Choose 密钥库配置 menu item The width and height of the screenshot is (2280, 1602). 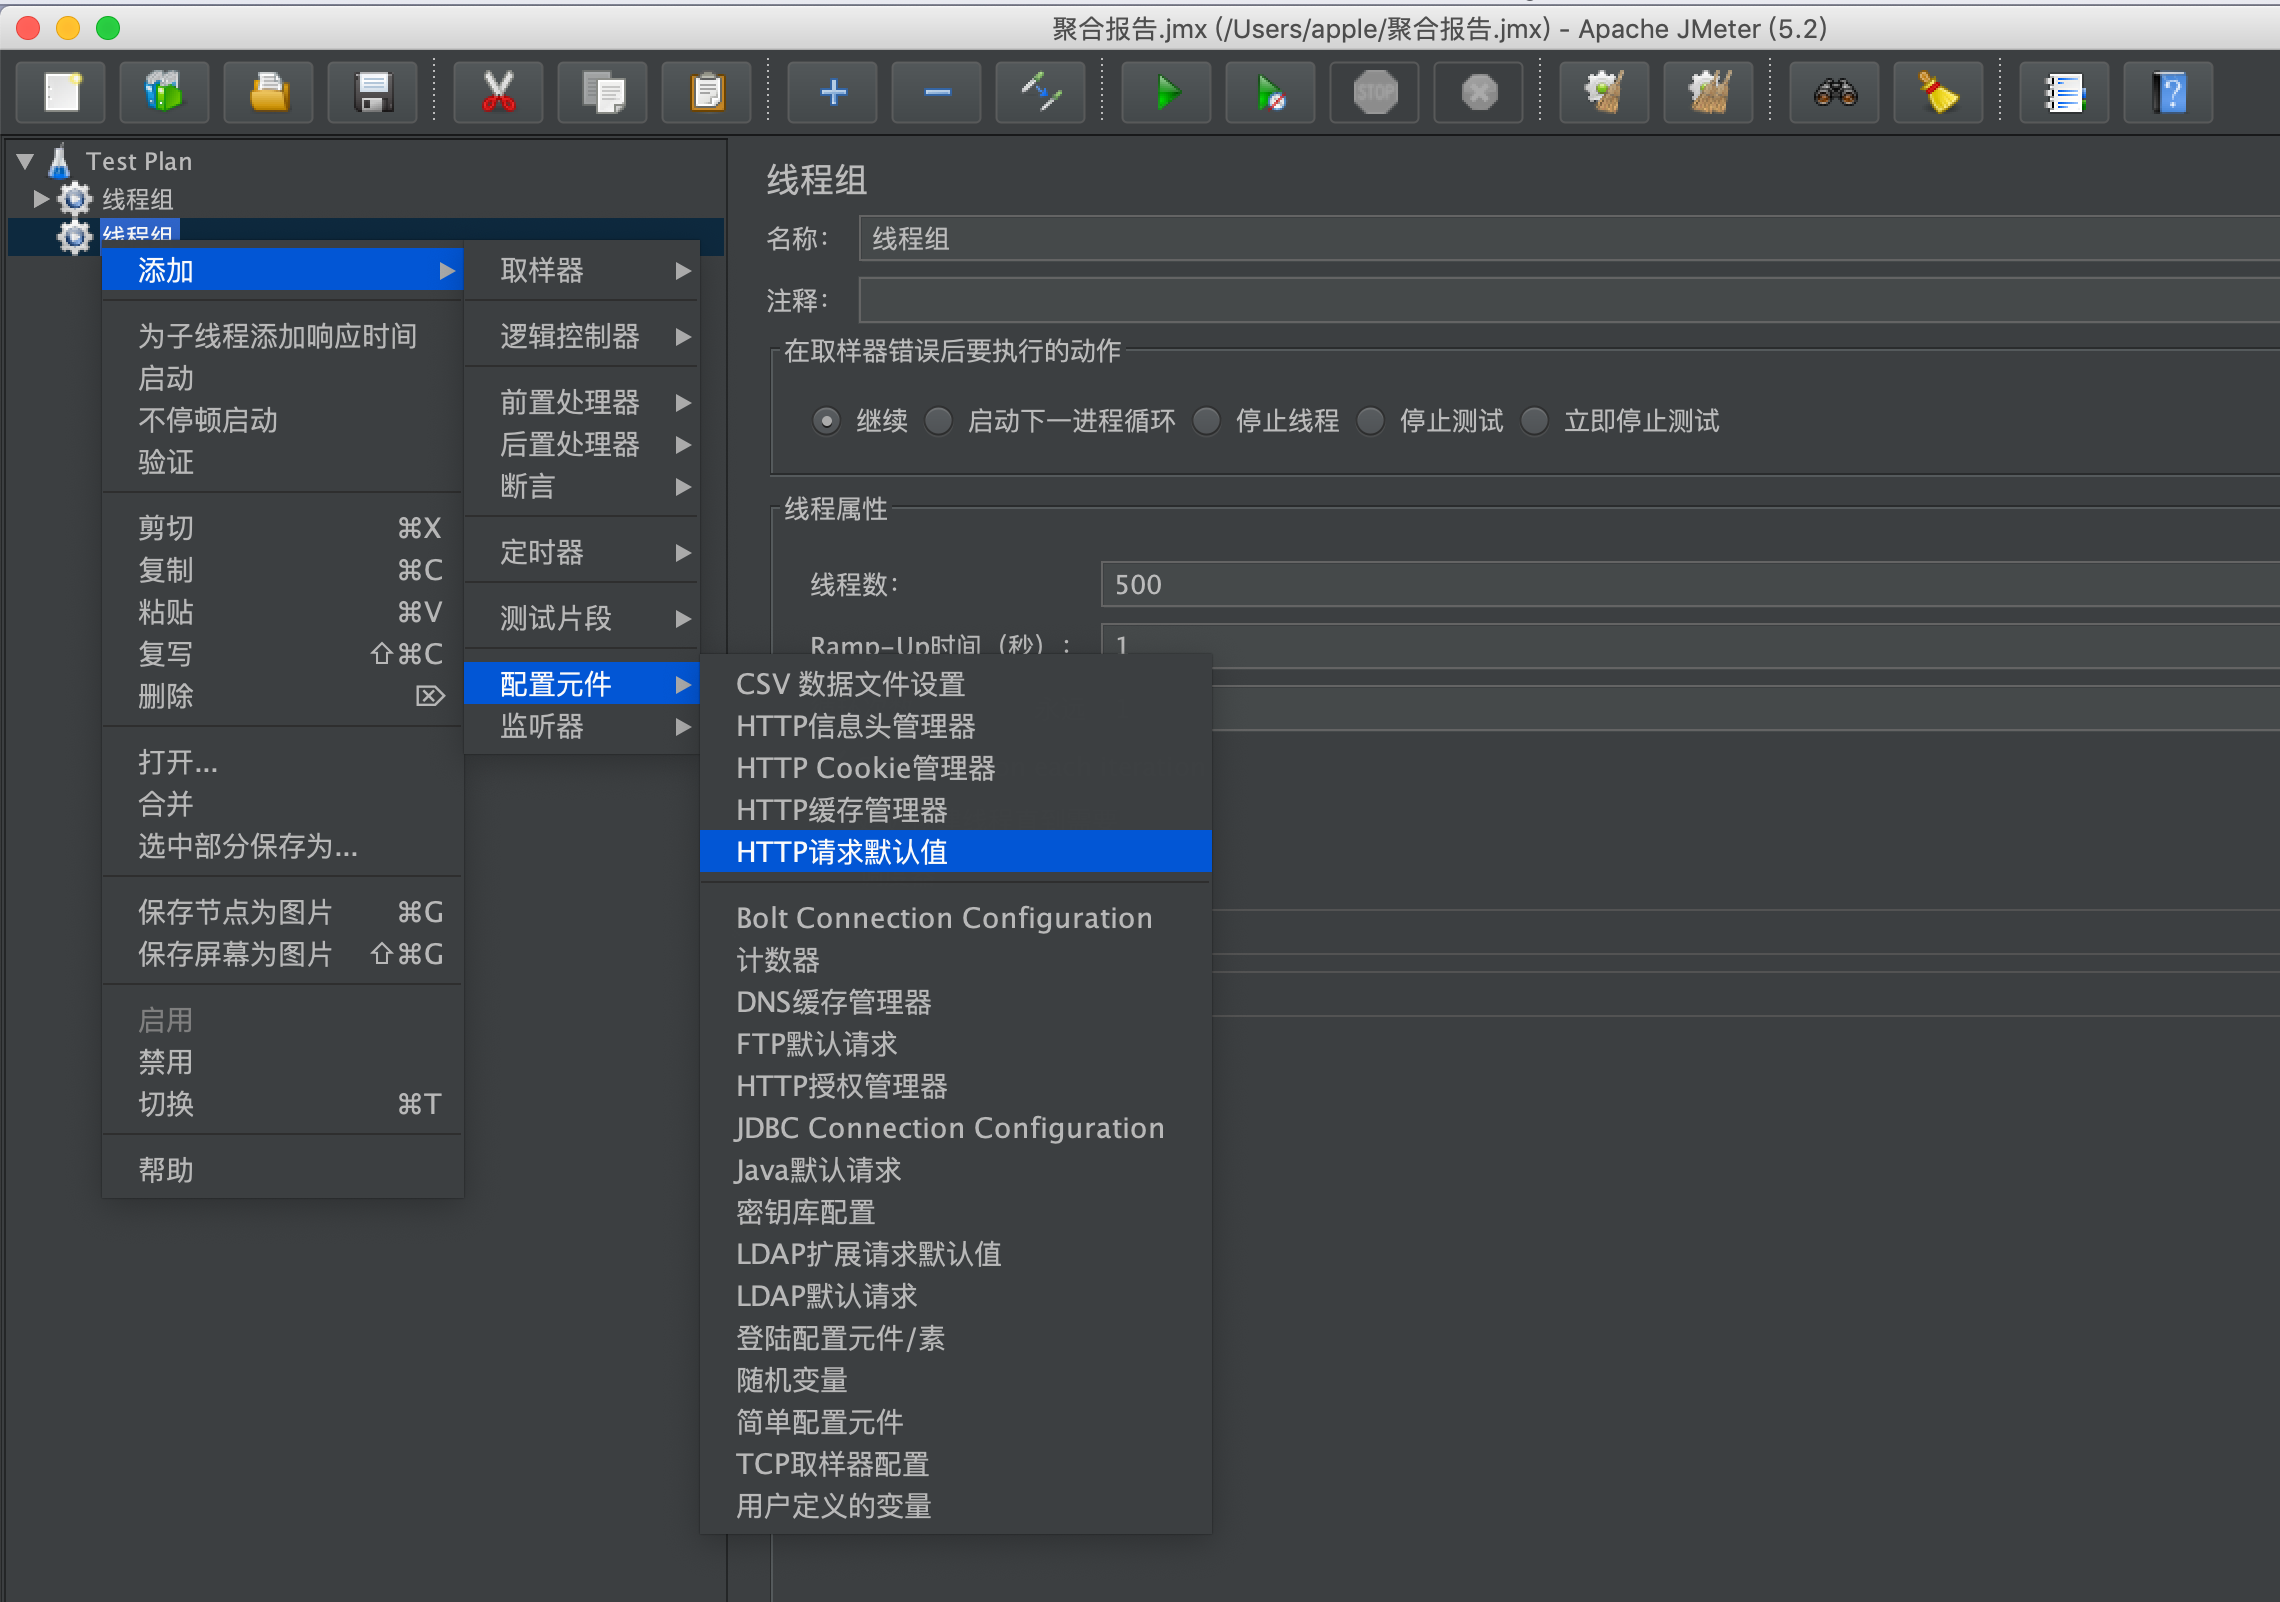pyautogui.click(x=956, y=1212)
